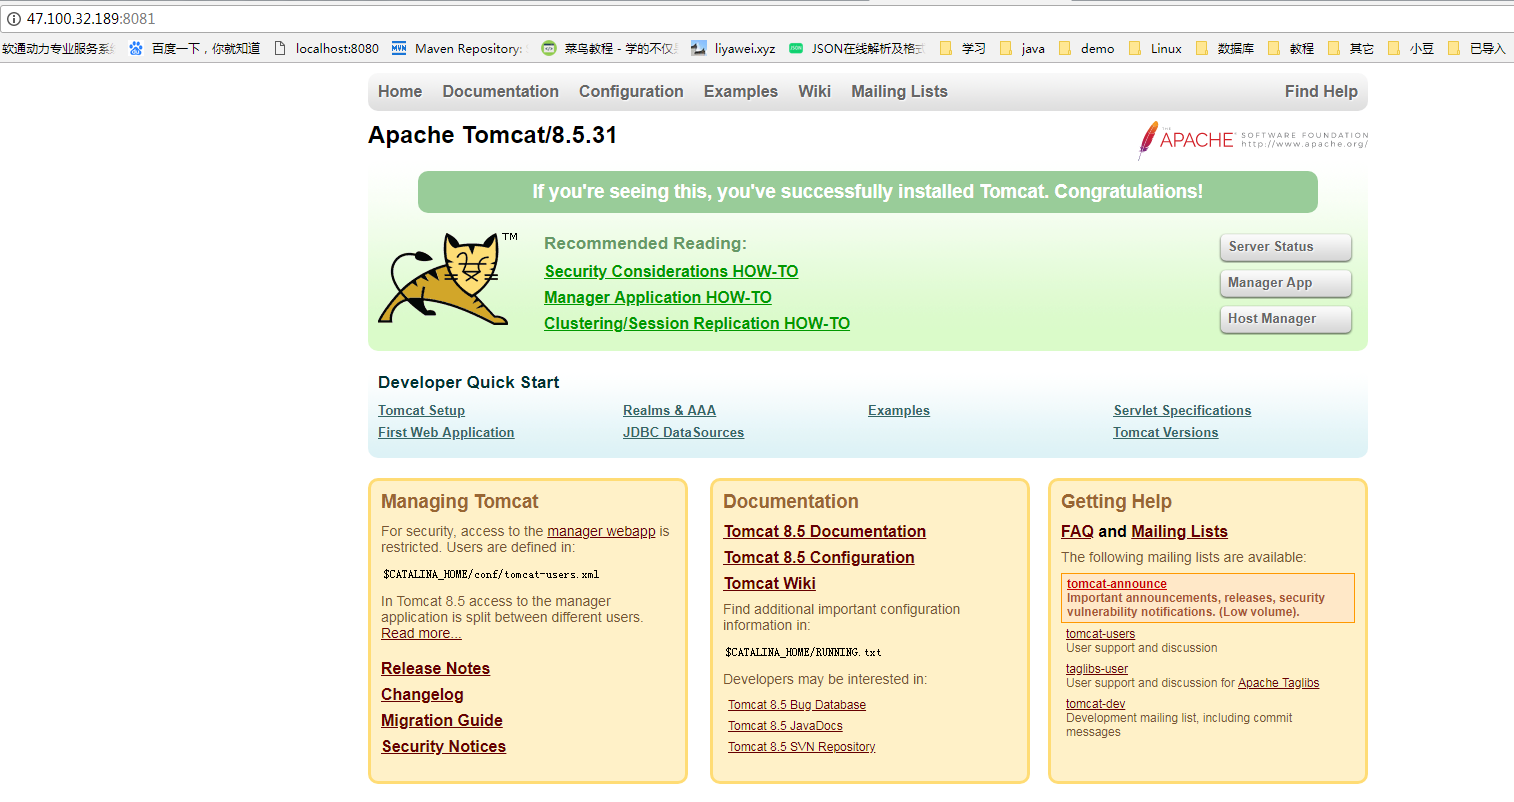This screenshot has height=802, width=1514.
Task: Open Tomcat 8.5 JavaDocs link
Action: point(785,726)
